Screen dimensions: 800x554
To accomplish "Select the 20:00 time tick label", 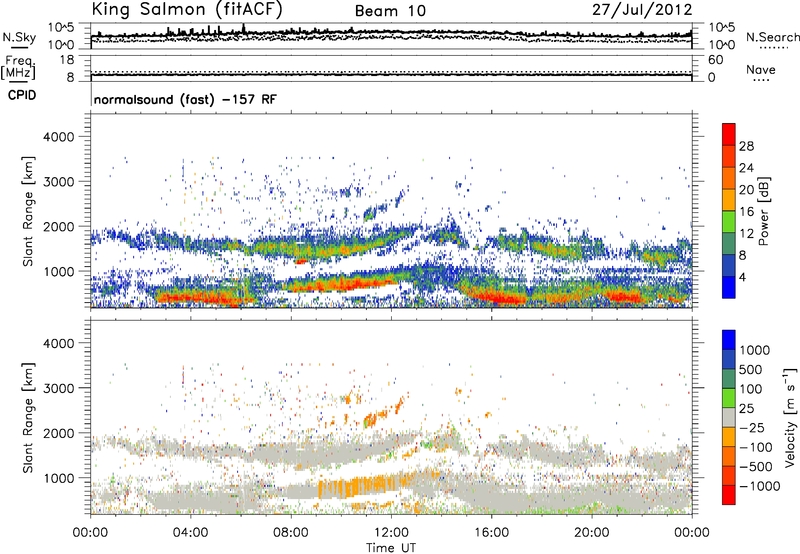I will 591,533.
